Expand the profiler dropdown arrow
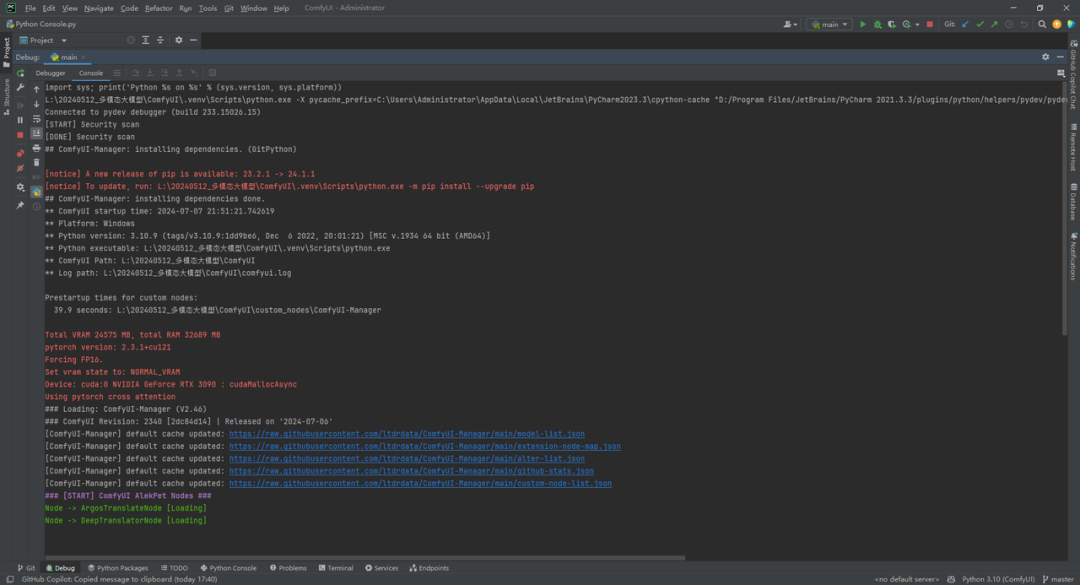1080x585 pixels. coord(917,25)
